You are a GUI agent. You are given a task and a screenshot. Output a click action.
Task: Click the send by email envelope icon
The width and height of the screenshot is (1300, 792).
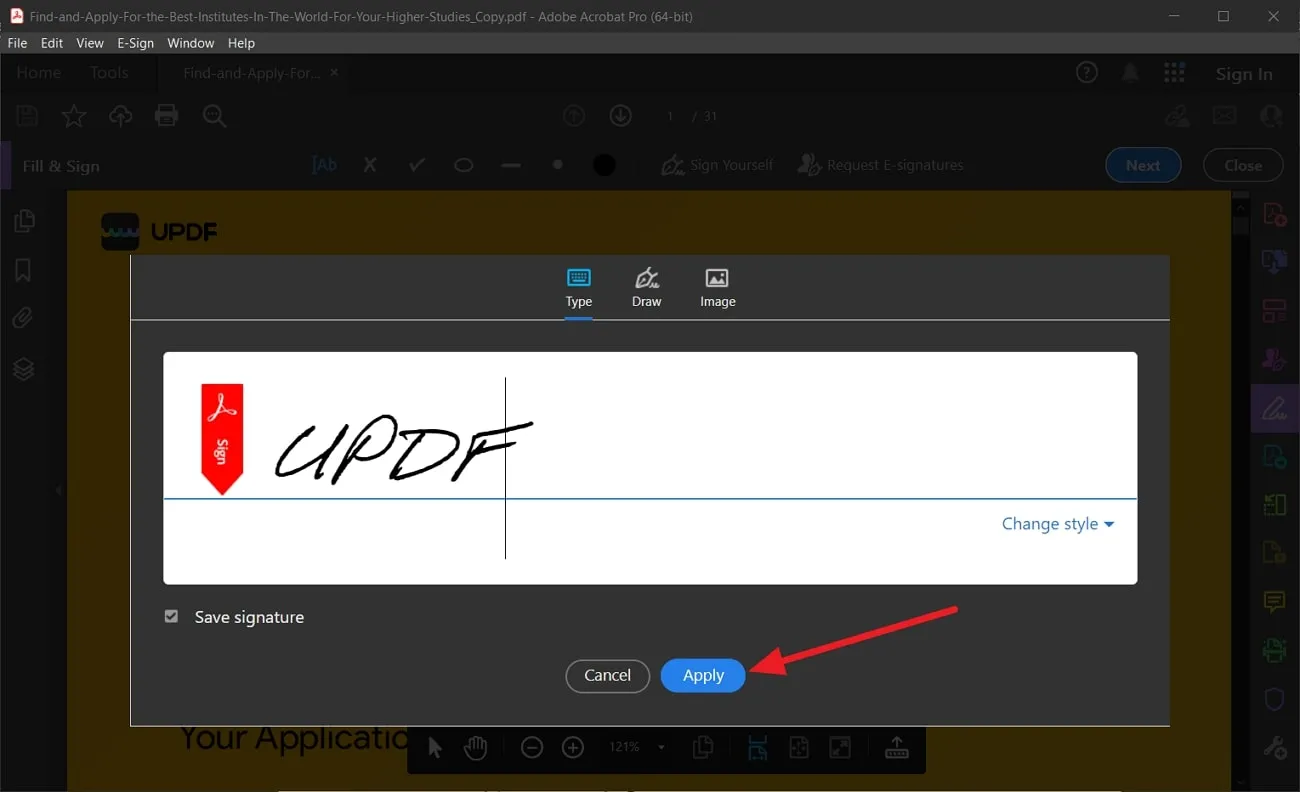(1225, 116)
